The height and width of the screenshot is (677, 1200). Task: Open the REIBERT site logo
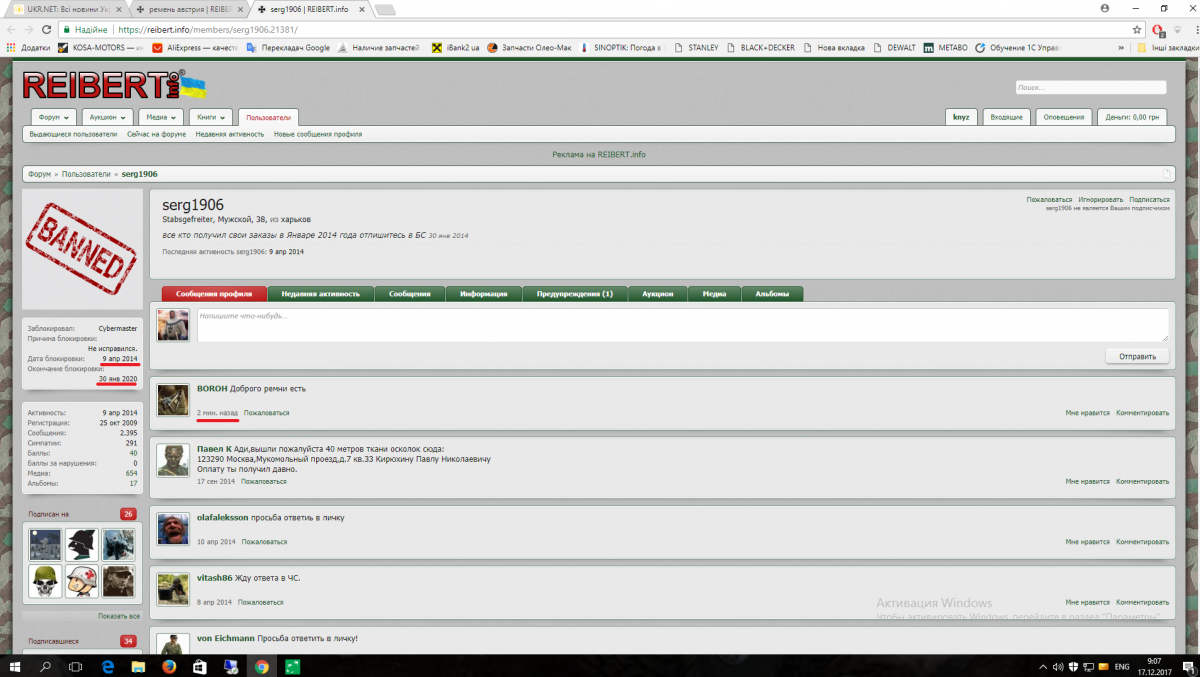point(113,84)
